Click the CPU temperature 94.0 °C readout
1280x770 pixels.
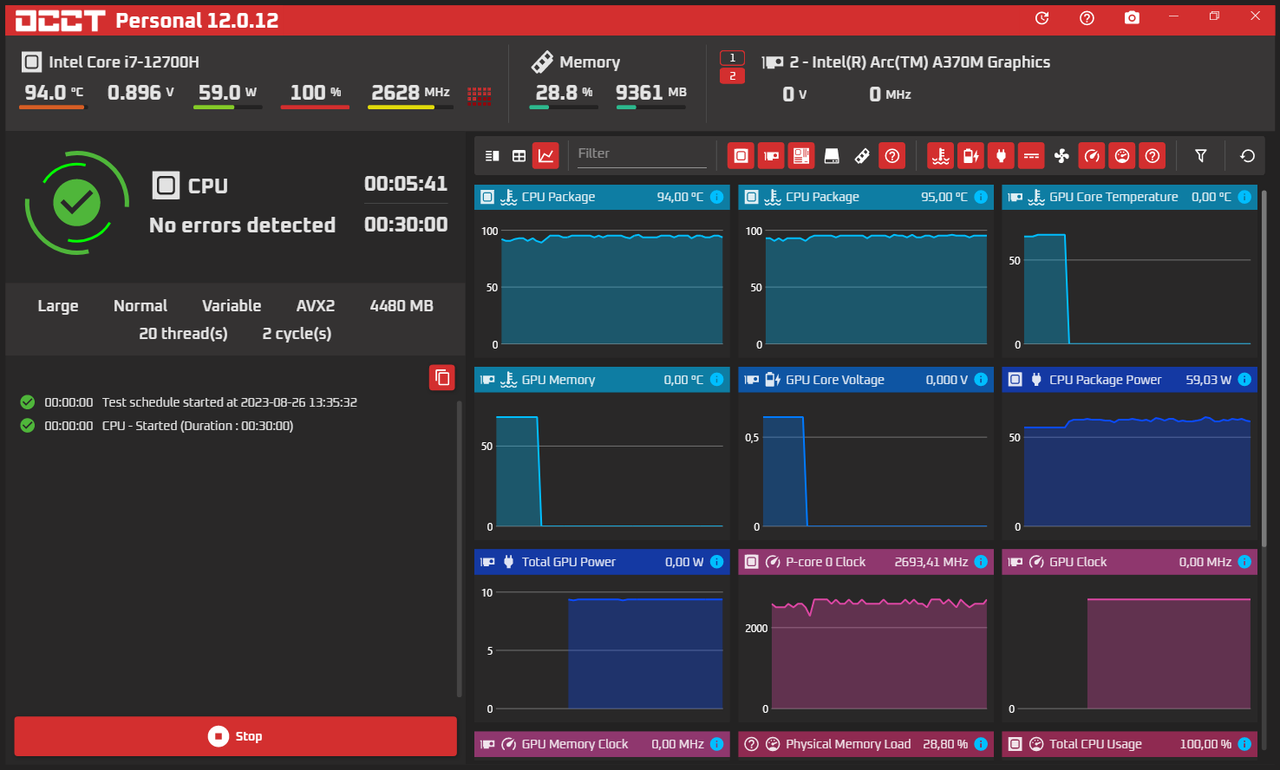coord(54,93)
